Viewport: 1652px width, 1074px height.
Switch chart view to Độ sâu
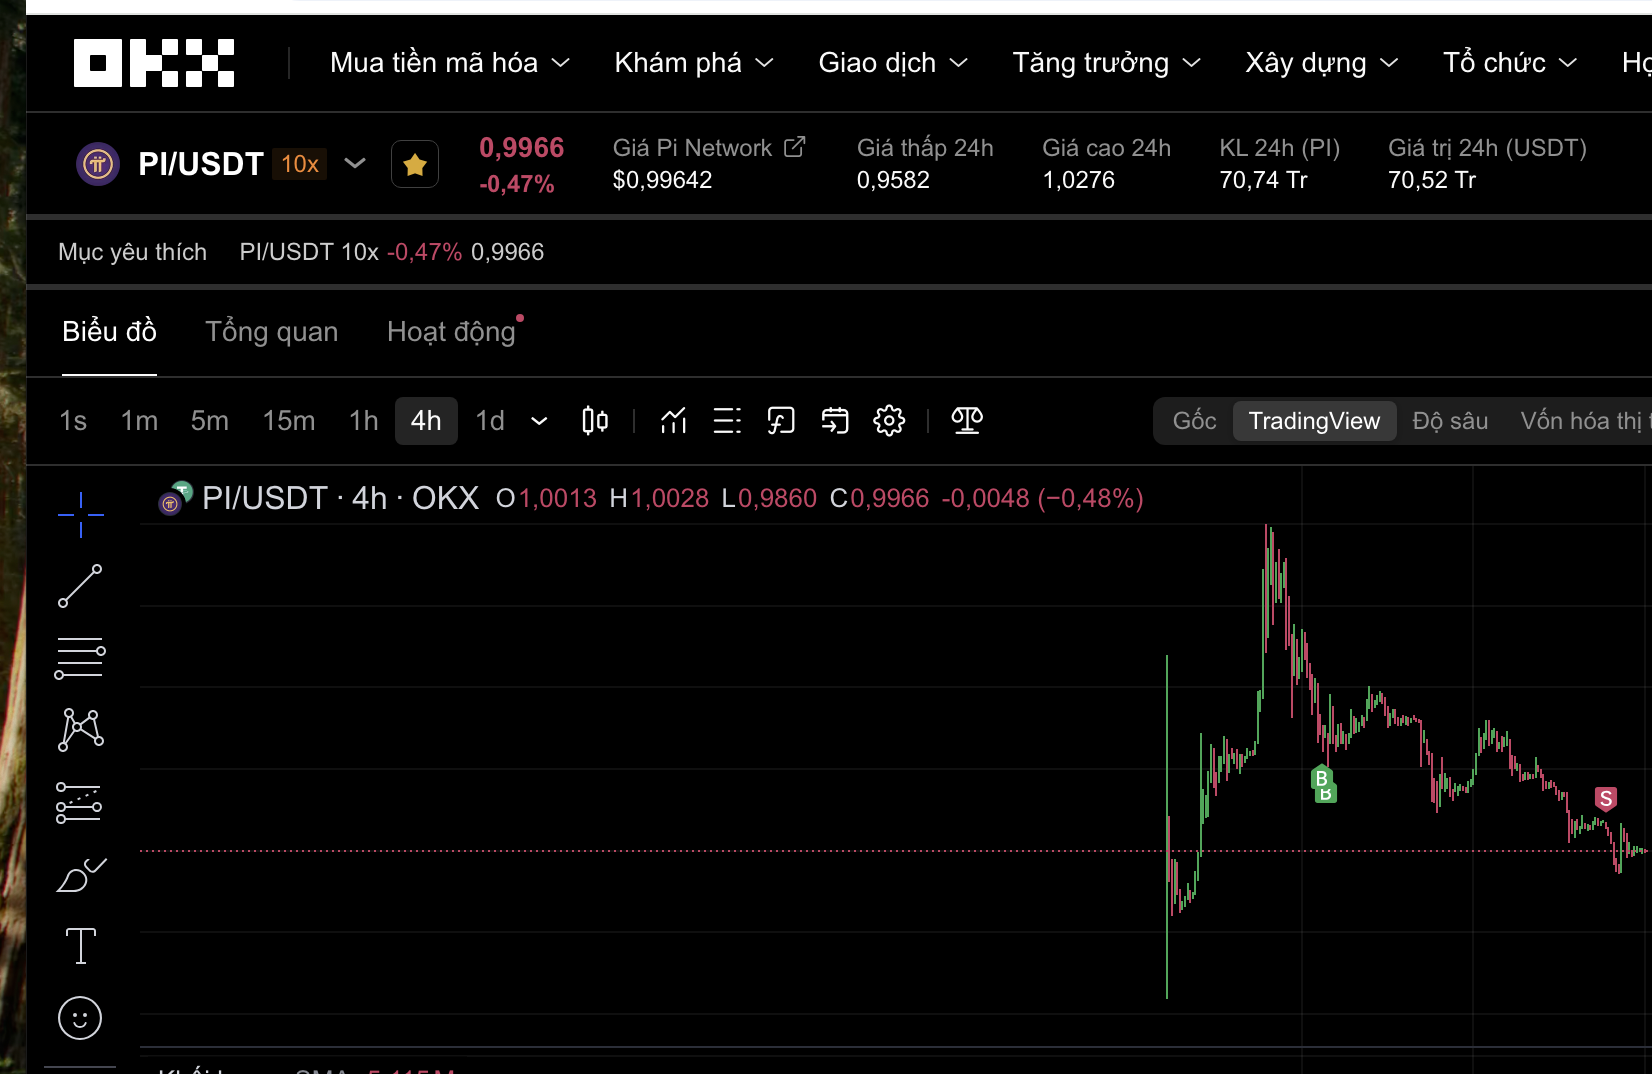(x=1450, y=421)
